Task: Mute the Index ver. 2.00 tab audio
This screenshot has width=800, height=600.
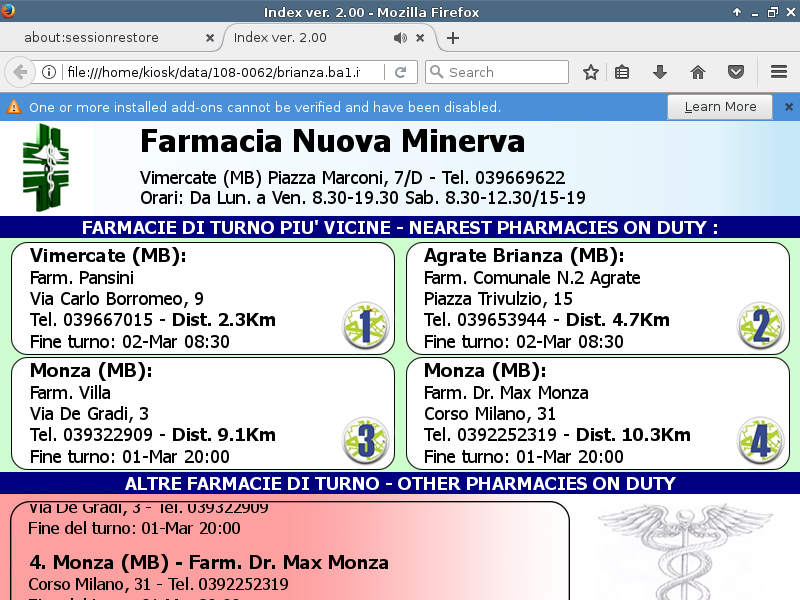Action: pyautogui.click(x=400, y=38)
